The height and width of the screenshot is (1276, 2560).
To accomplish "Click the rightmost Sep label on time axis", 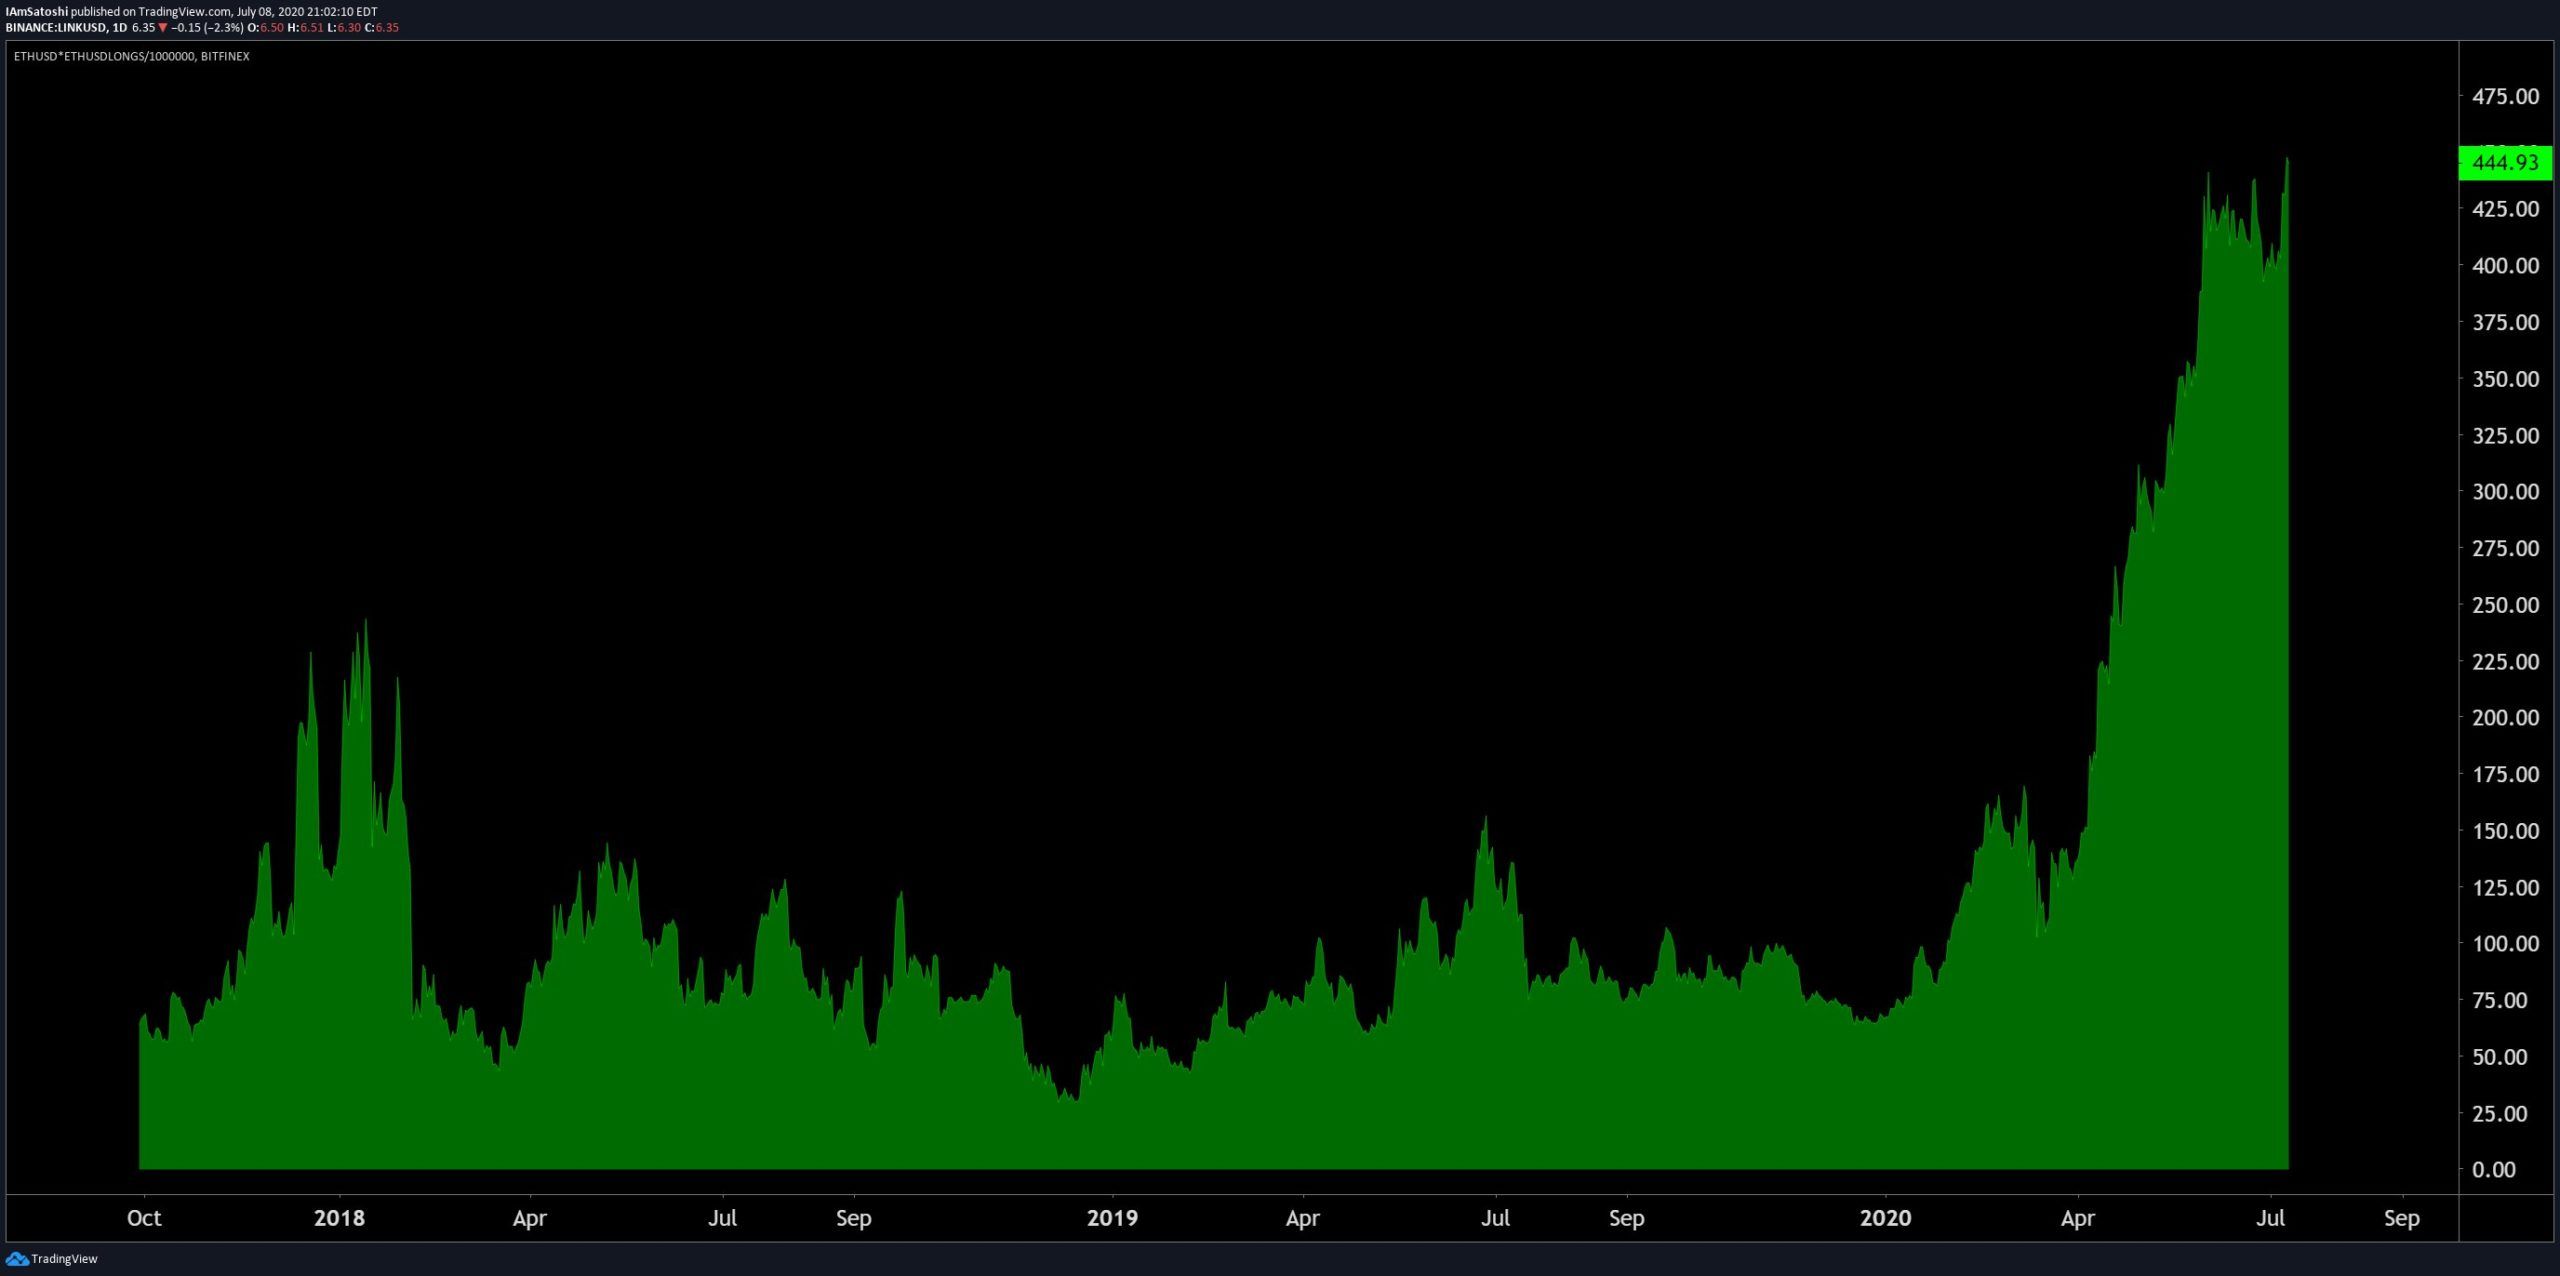I will tap(2401, 1218).
